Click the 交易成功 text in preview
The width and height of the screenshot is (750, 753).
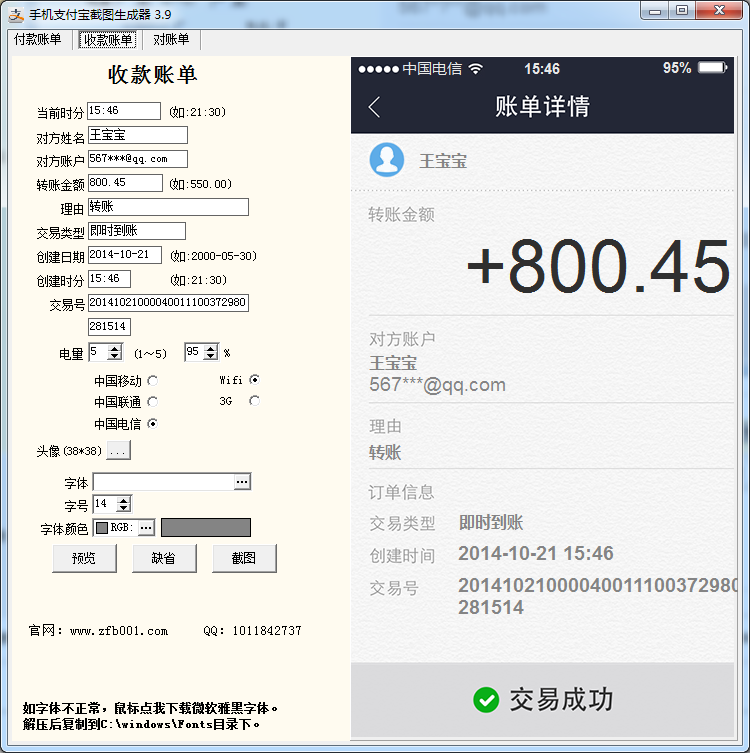[561, 699]
